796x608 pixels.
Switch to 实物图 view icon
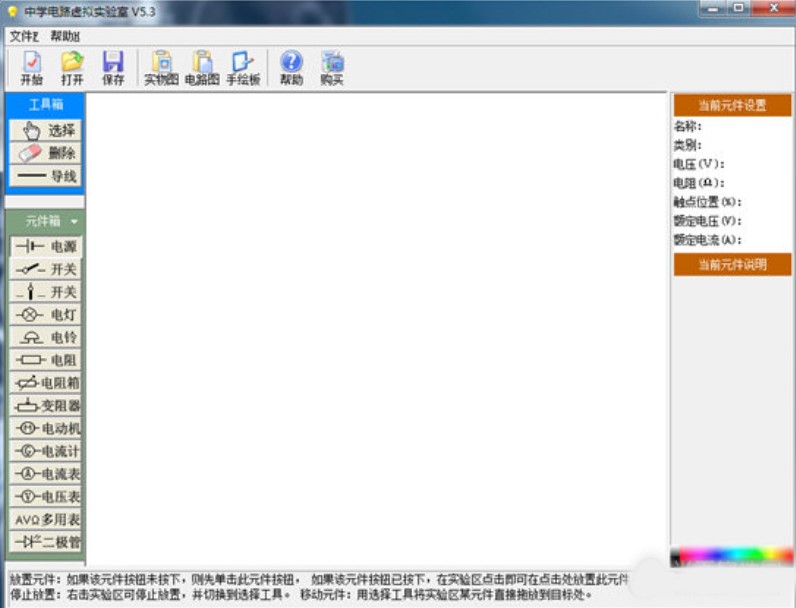tap(161, 67)
